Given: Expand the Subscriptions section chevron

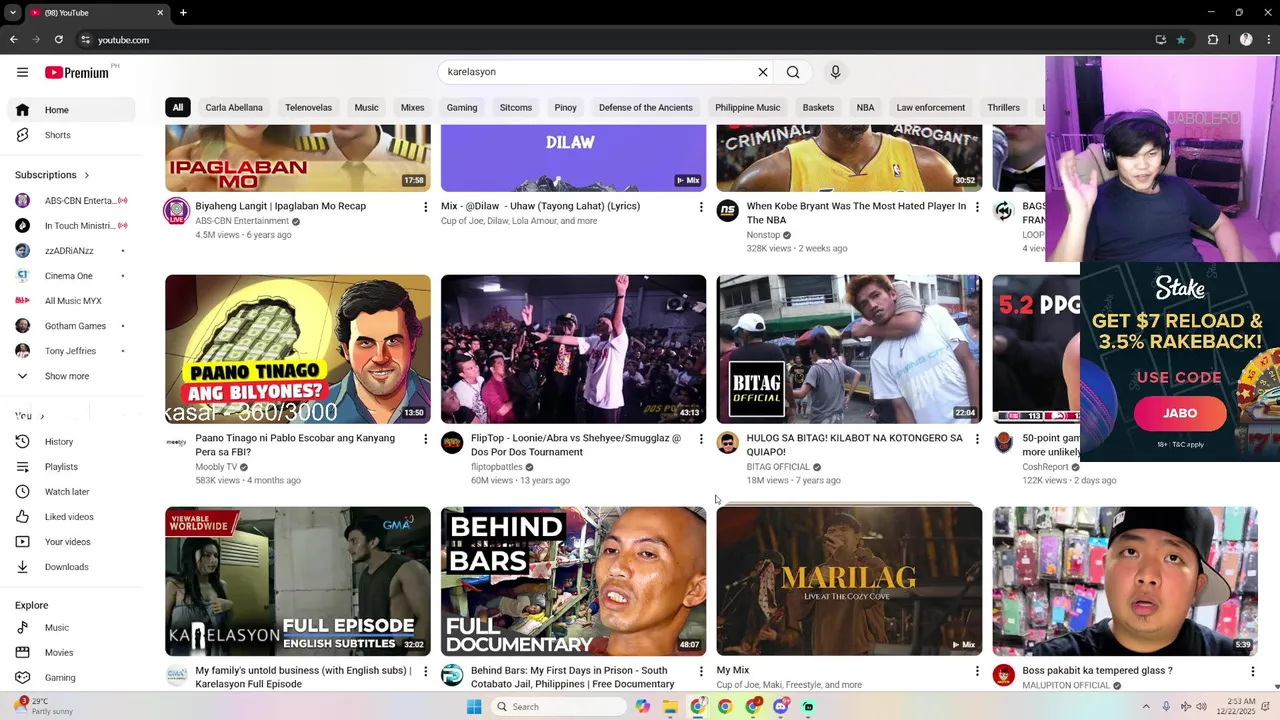Looking at the screenshot, I should (87, 175).
